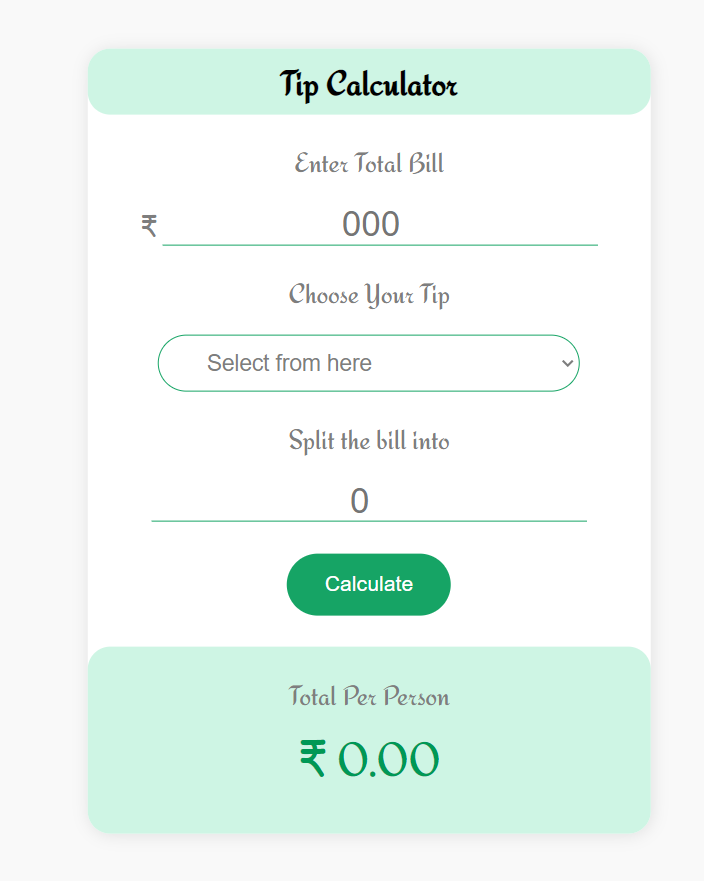Image resolution: width=704 pixels, height=881 pixels.
Task: Click the rupee symbol beside the bill input
Action: pyautogui.click(x=148, y=224)
